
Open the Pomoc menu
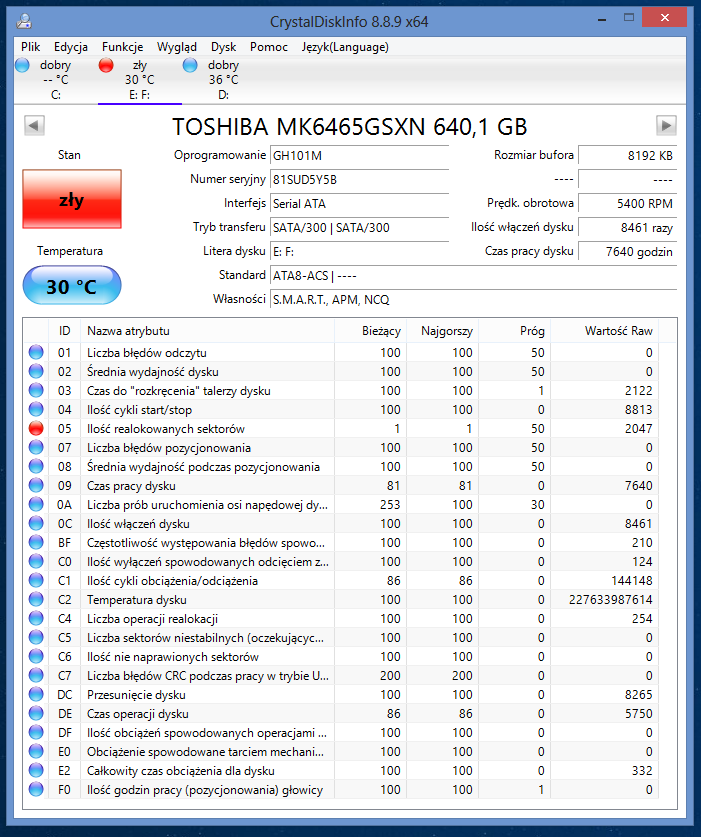tap(269, 47)
